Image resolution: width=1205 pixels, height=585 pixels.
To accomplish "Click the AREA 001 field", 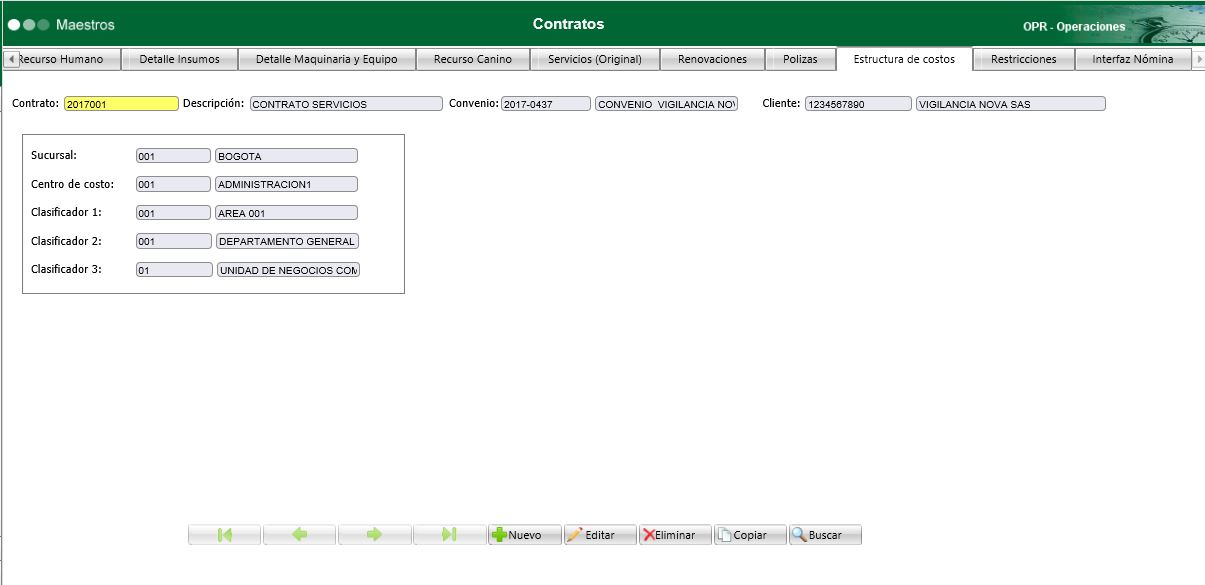I will pos(286,213).
